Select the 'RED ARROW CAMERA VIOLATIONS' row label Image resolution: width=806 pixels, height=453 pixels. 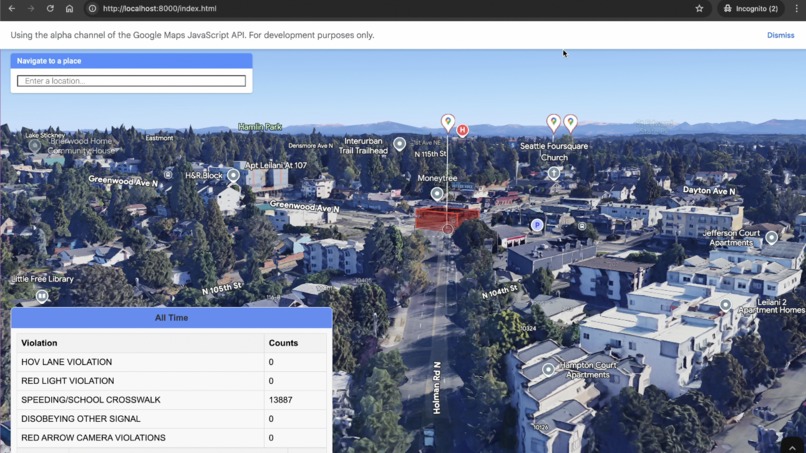[x=93, y=438]
